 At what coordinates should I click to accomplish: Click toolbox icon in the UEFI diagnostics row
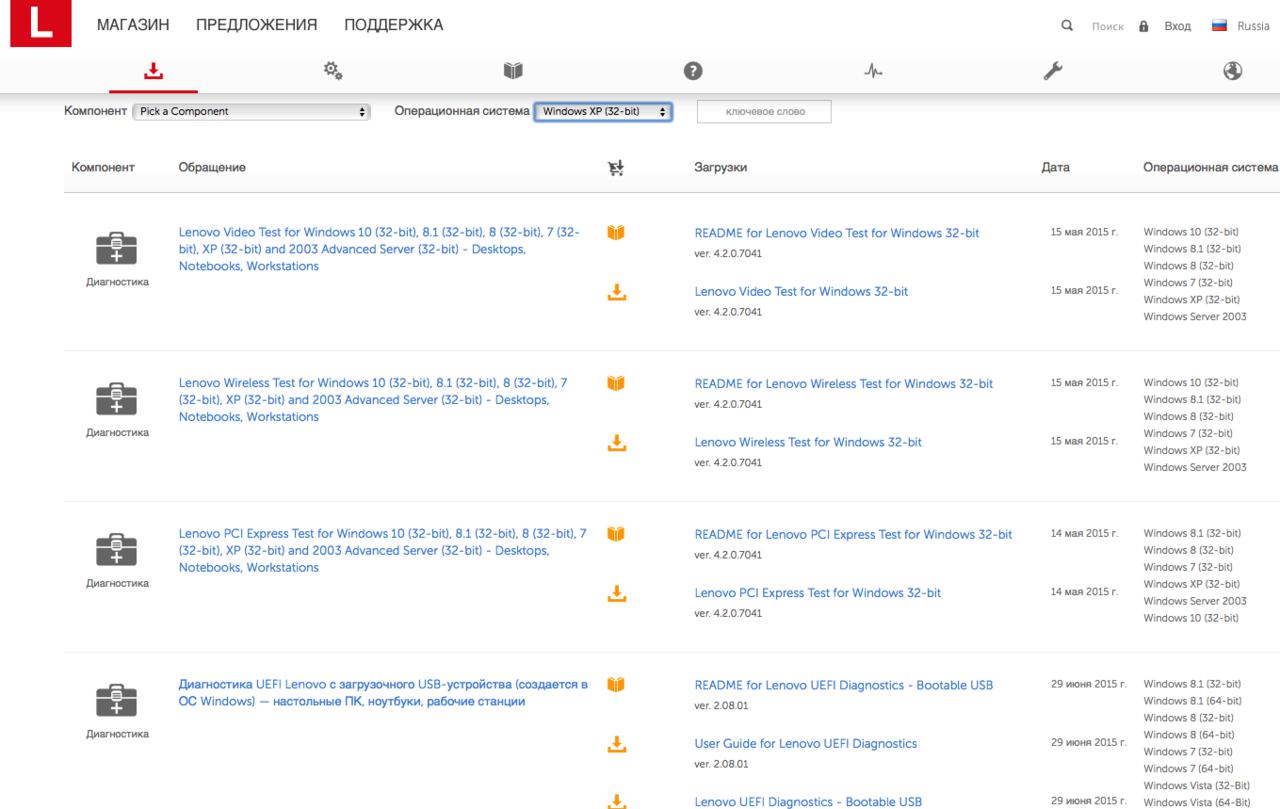point(117,700)
